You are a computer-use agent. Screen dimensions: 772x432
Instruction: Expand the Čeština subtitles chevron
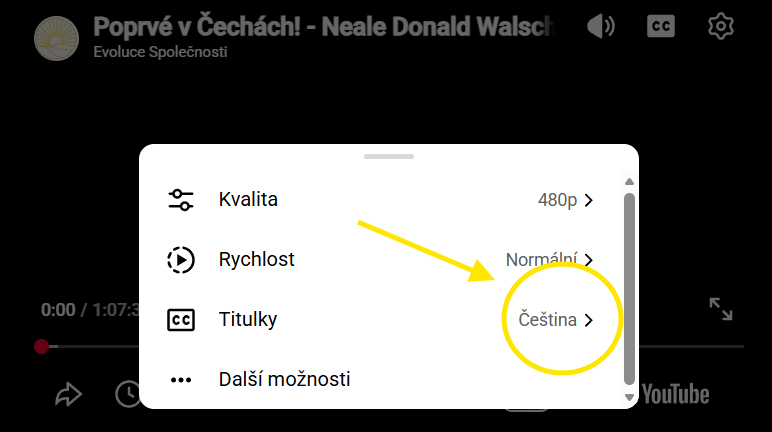pos(588,320)
